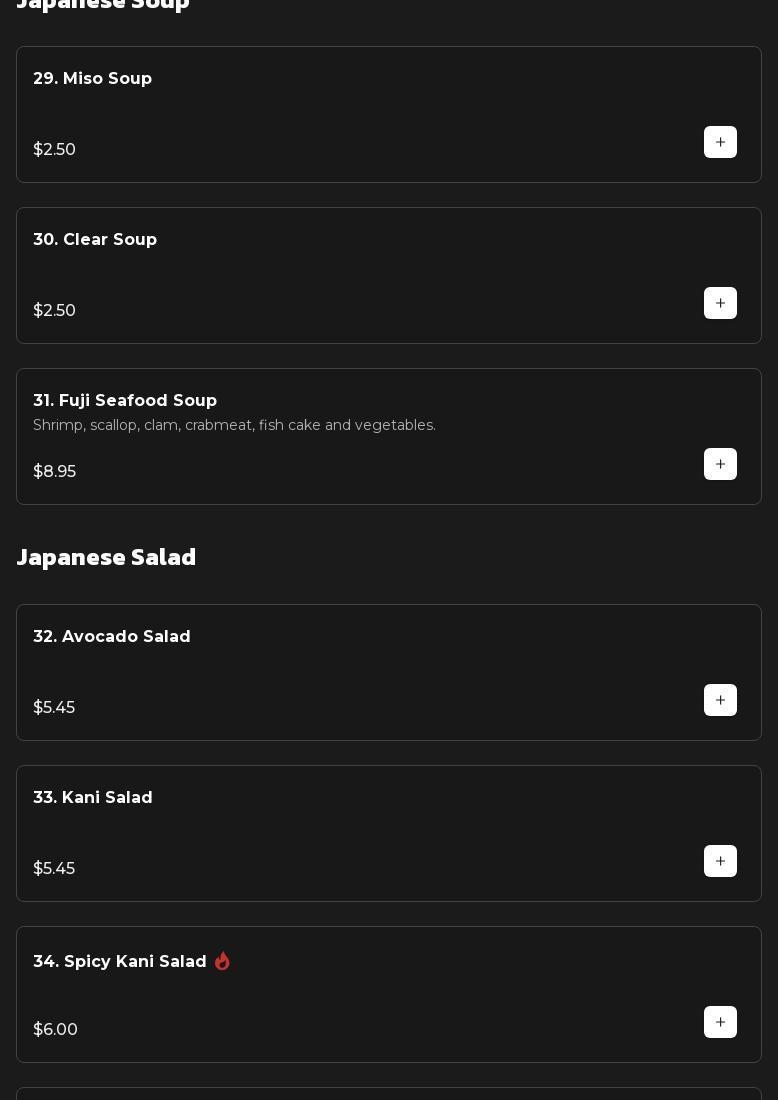Open the 29. Miso Soup item title

tap(92, 78)
